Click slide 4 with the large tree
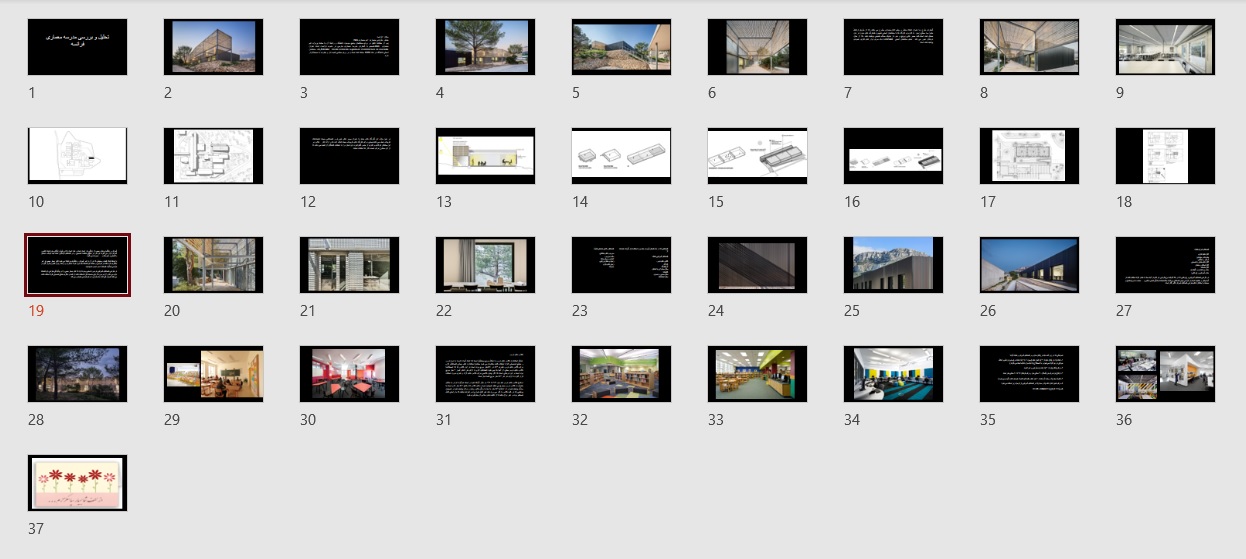Image resolution: width=1246 pixels, height=559 pixels. [x=485, y=46]
